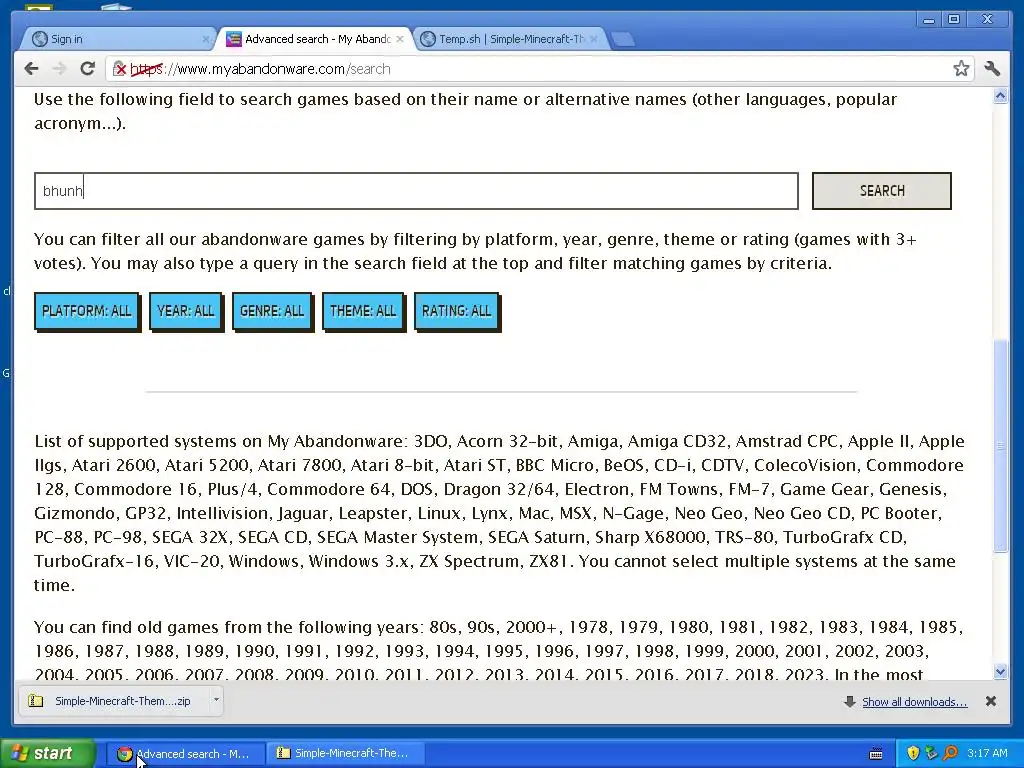This screenshot has height=768, width=1024.
Task: Select Simple-Minecraft-The taskbar button
Action: [x=346, y=754]
